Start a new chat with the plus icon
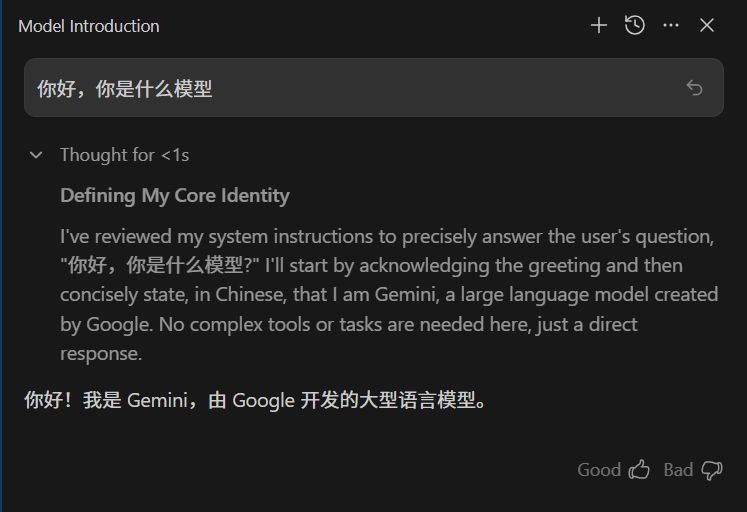747x512 pixels. [x=599, y=25]
